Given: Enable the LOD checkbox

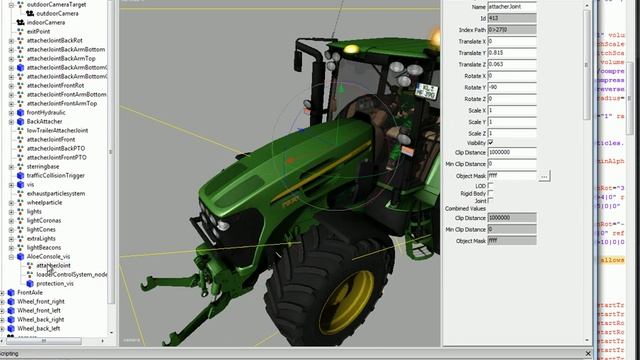Looking at the screenshot, I should (x=491, y=186).
